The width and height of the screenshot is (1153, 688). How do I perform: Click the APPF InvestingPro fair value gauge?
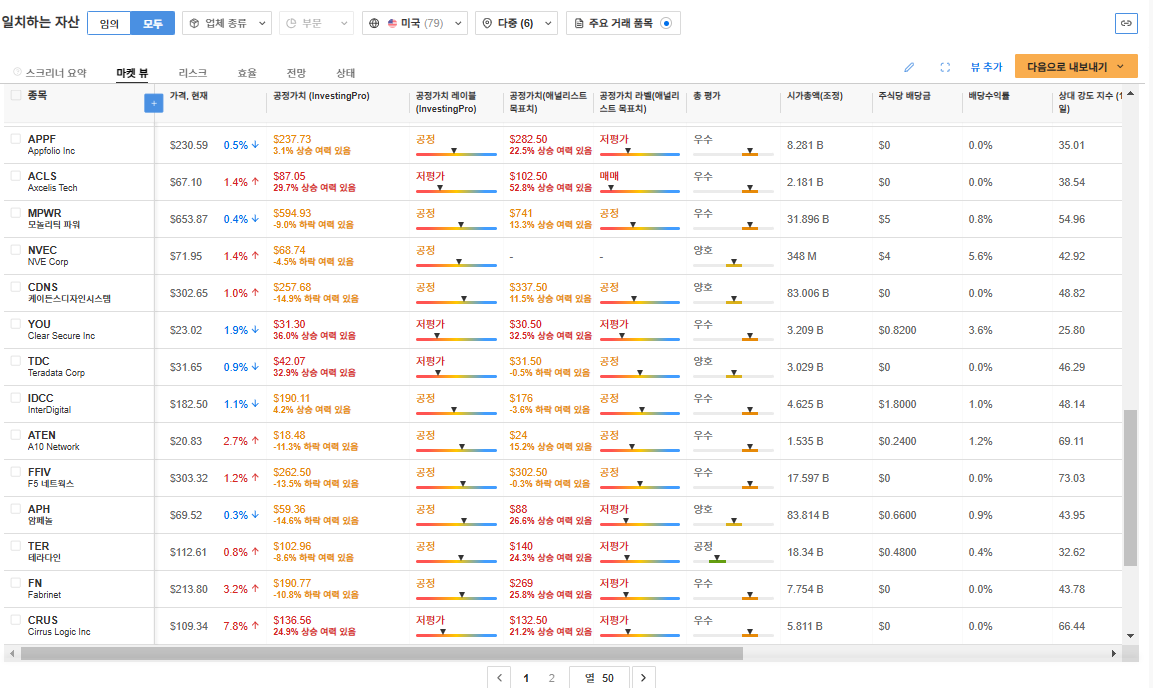(456, 153)
